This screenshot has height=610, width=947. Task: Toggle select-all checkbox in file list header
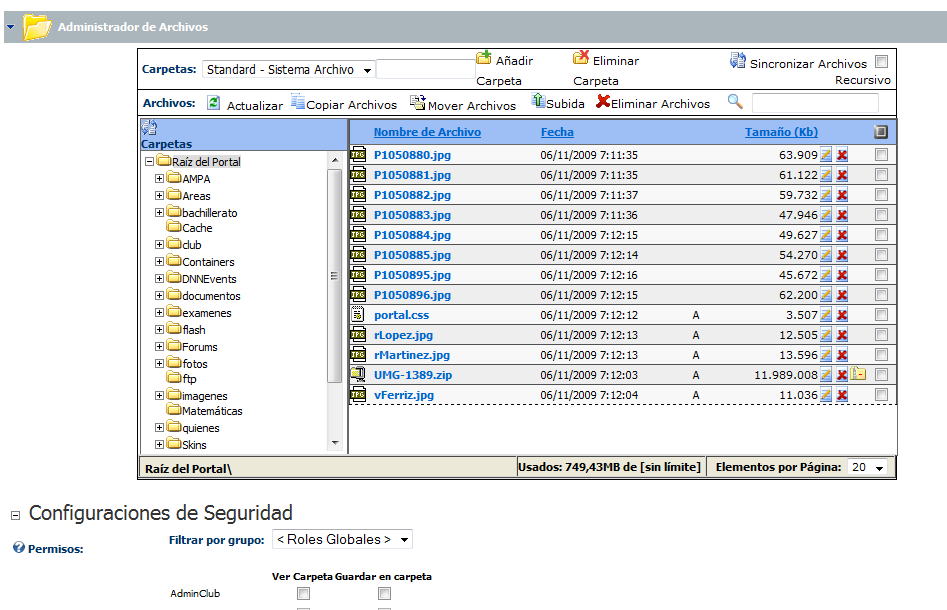tap(881, 132)
